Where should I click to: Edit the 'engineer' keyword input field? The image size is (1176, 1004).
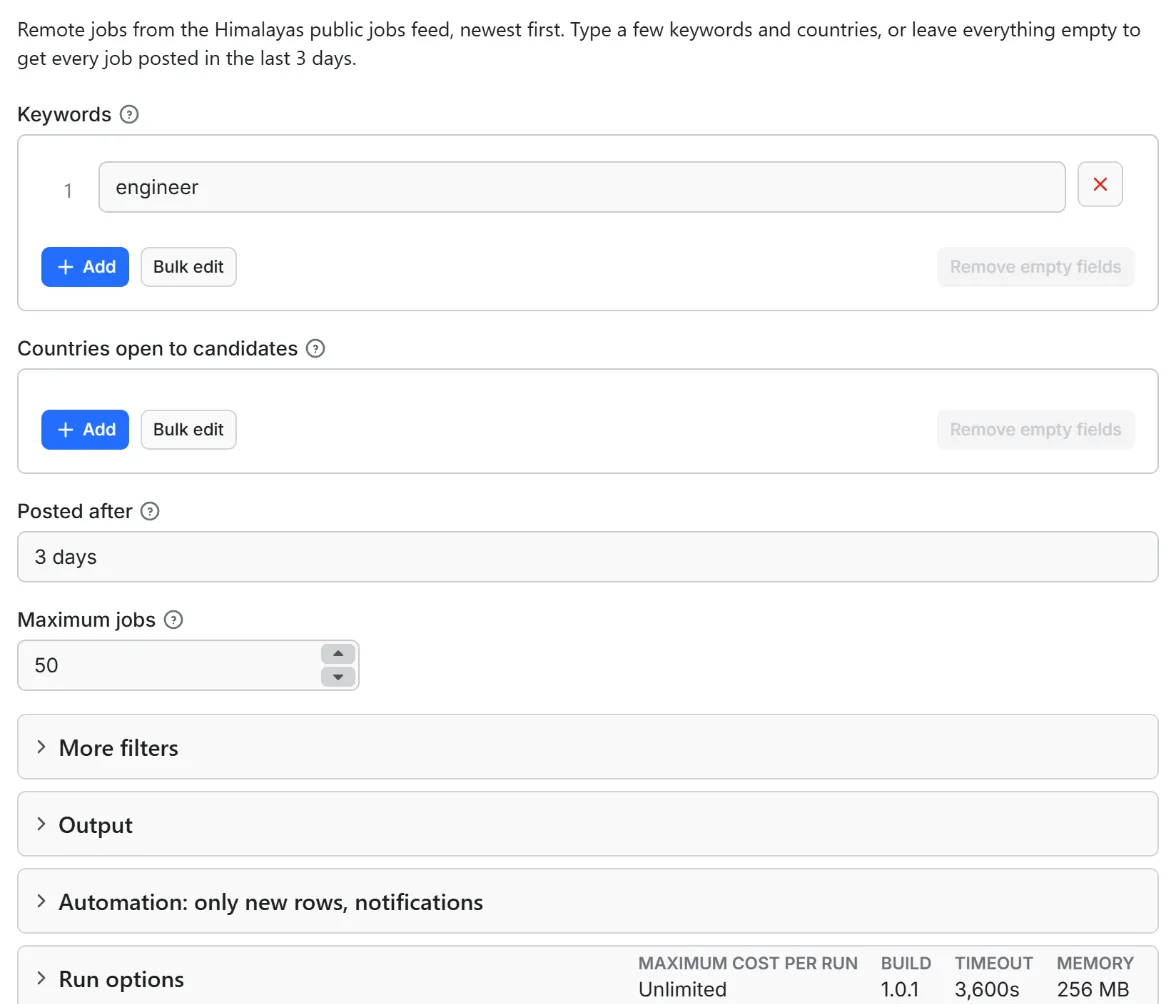tap(582, 187)
